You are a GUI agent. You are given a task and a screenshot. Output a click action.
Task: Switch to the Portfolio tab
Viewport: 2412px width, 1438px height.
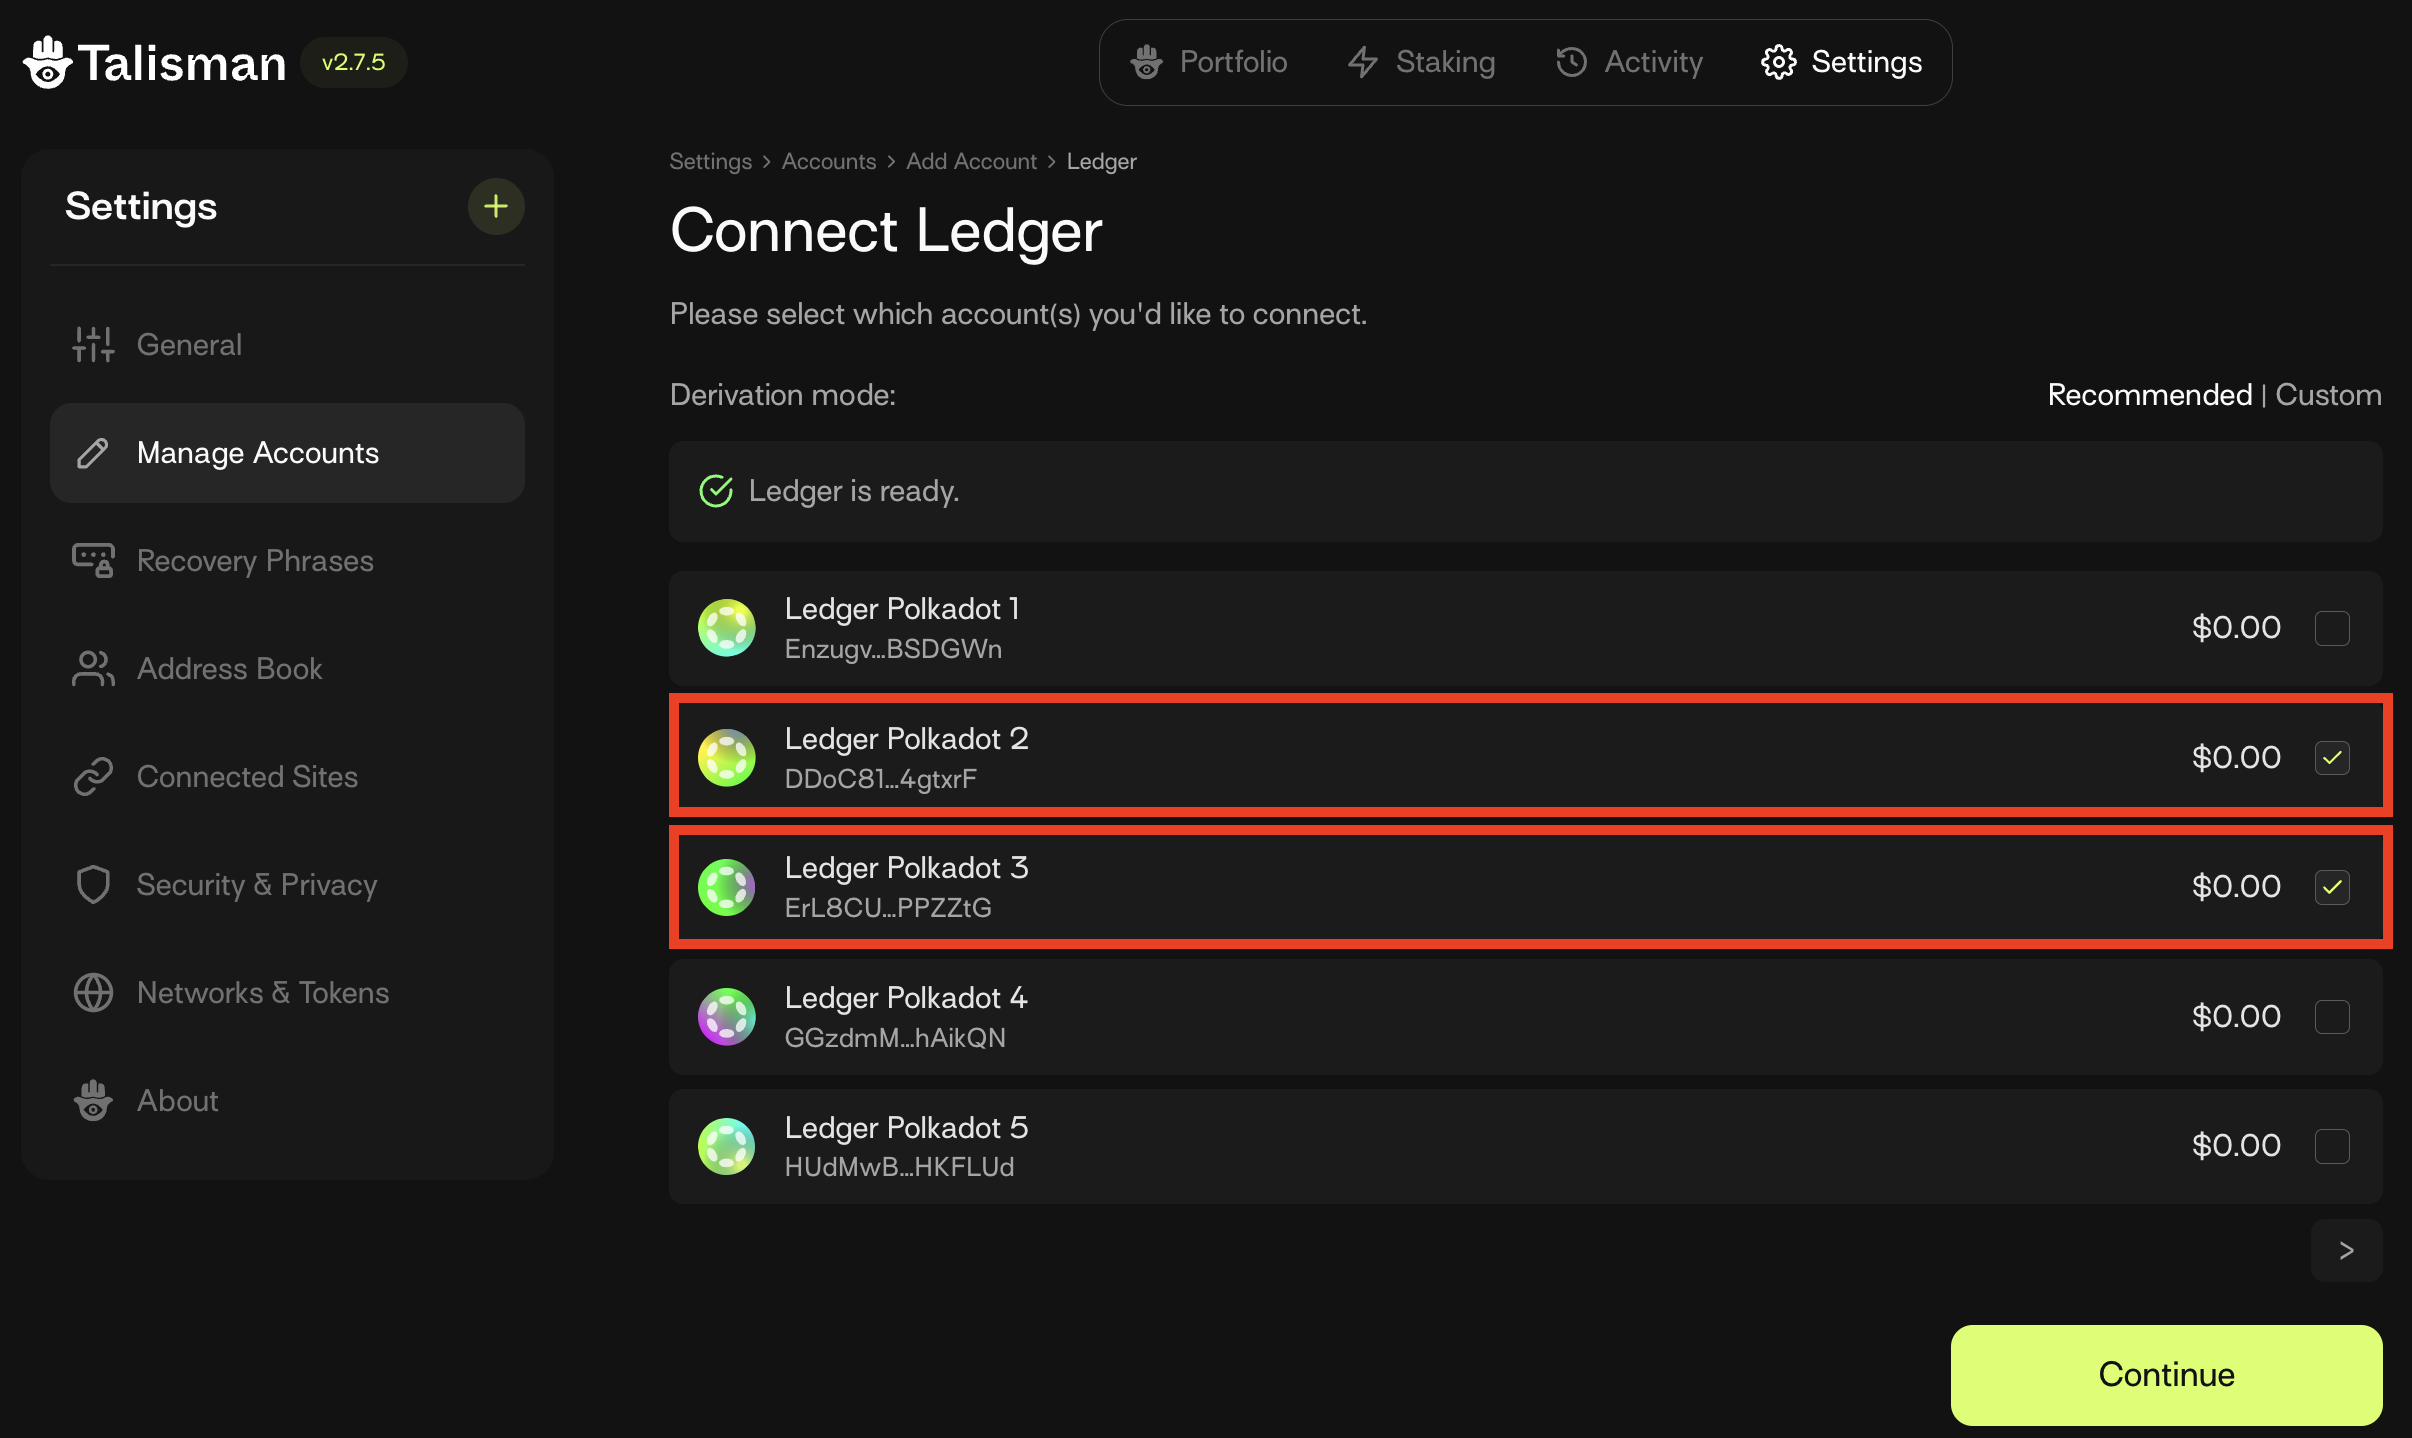tap(1209, 62)
